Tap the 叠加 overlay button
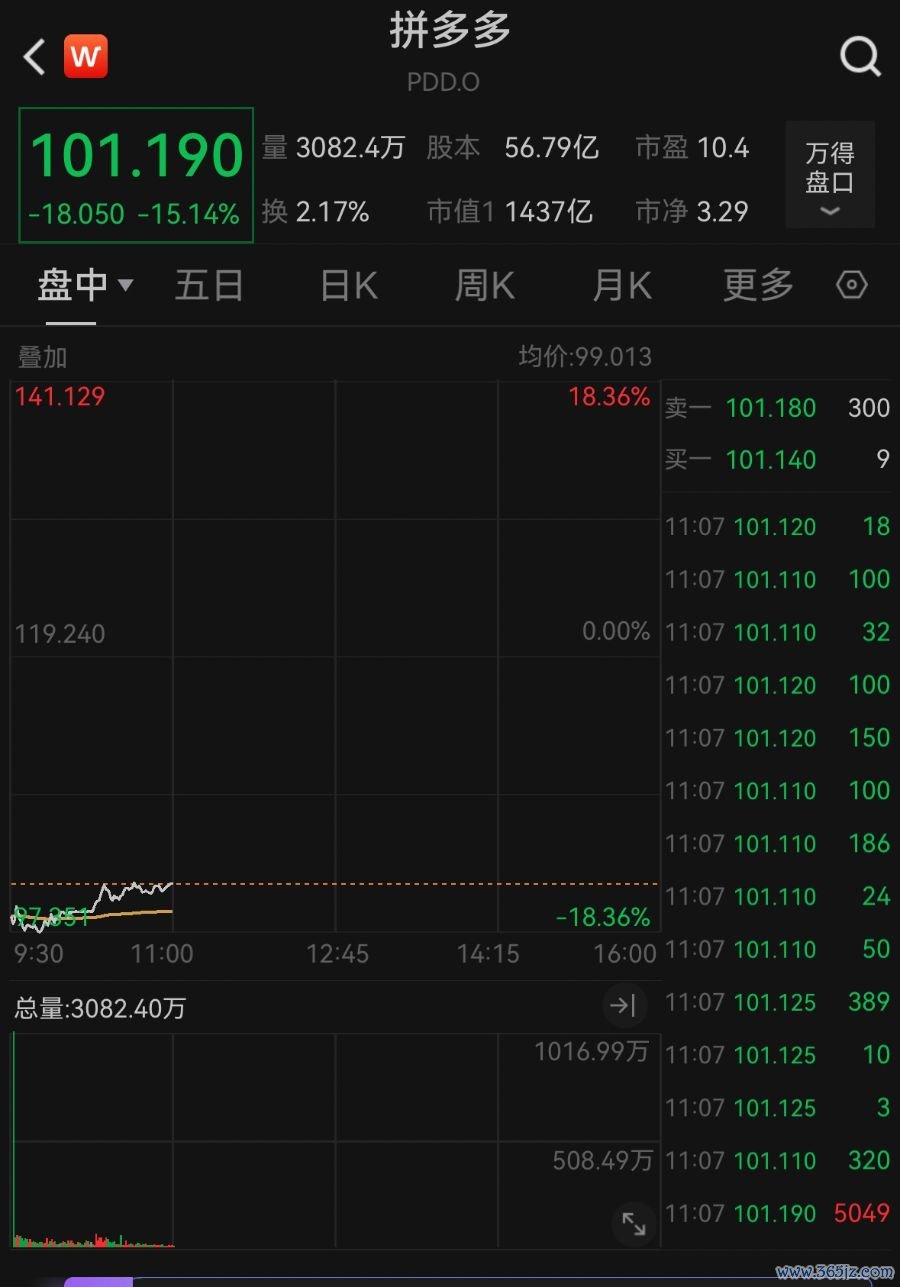 tap(43, 357)
